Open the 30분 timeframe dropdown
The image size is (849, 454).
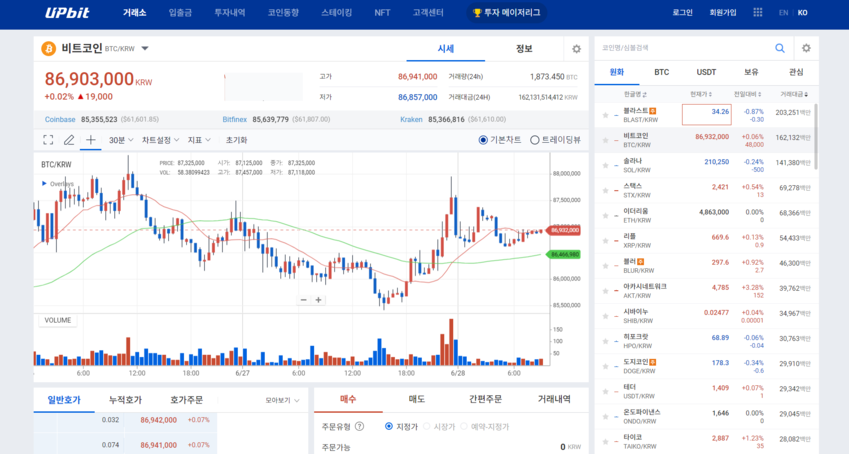[x=120, y=140]
